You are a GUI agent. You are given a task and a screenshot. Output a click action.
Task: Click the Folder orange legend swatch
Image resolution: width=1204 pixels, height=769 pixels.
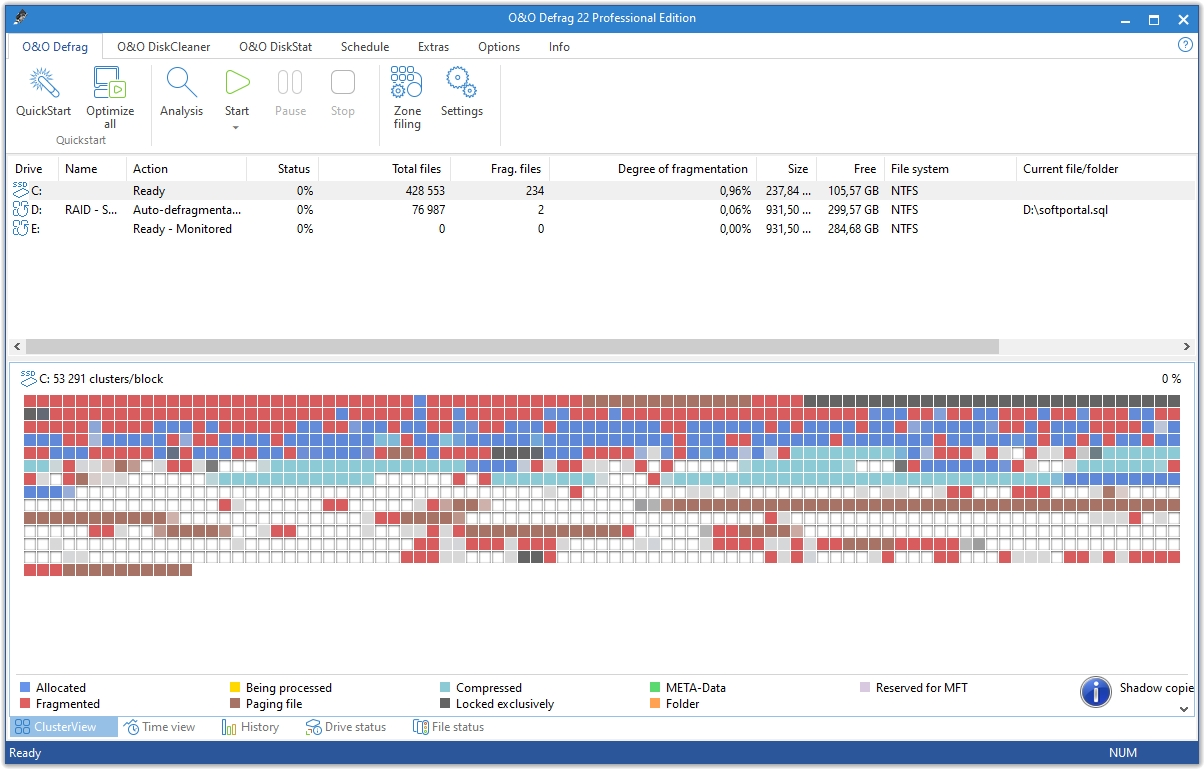coord(655,704)
